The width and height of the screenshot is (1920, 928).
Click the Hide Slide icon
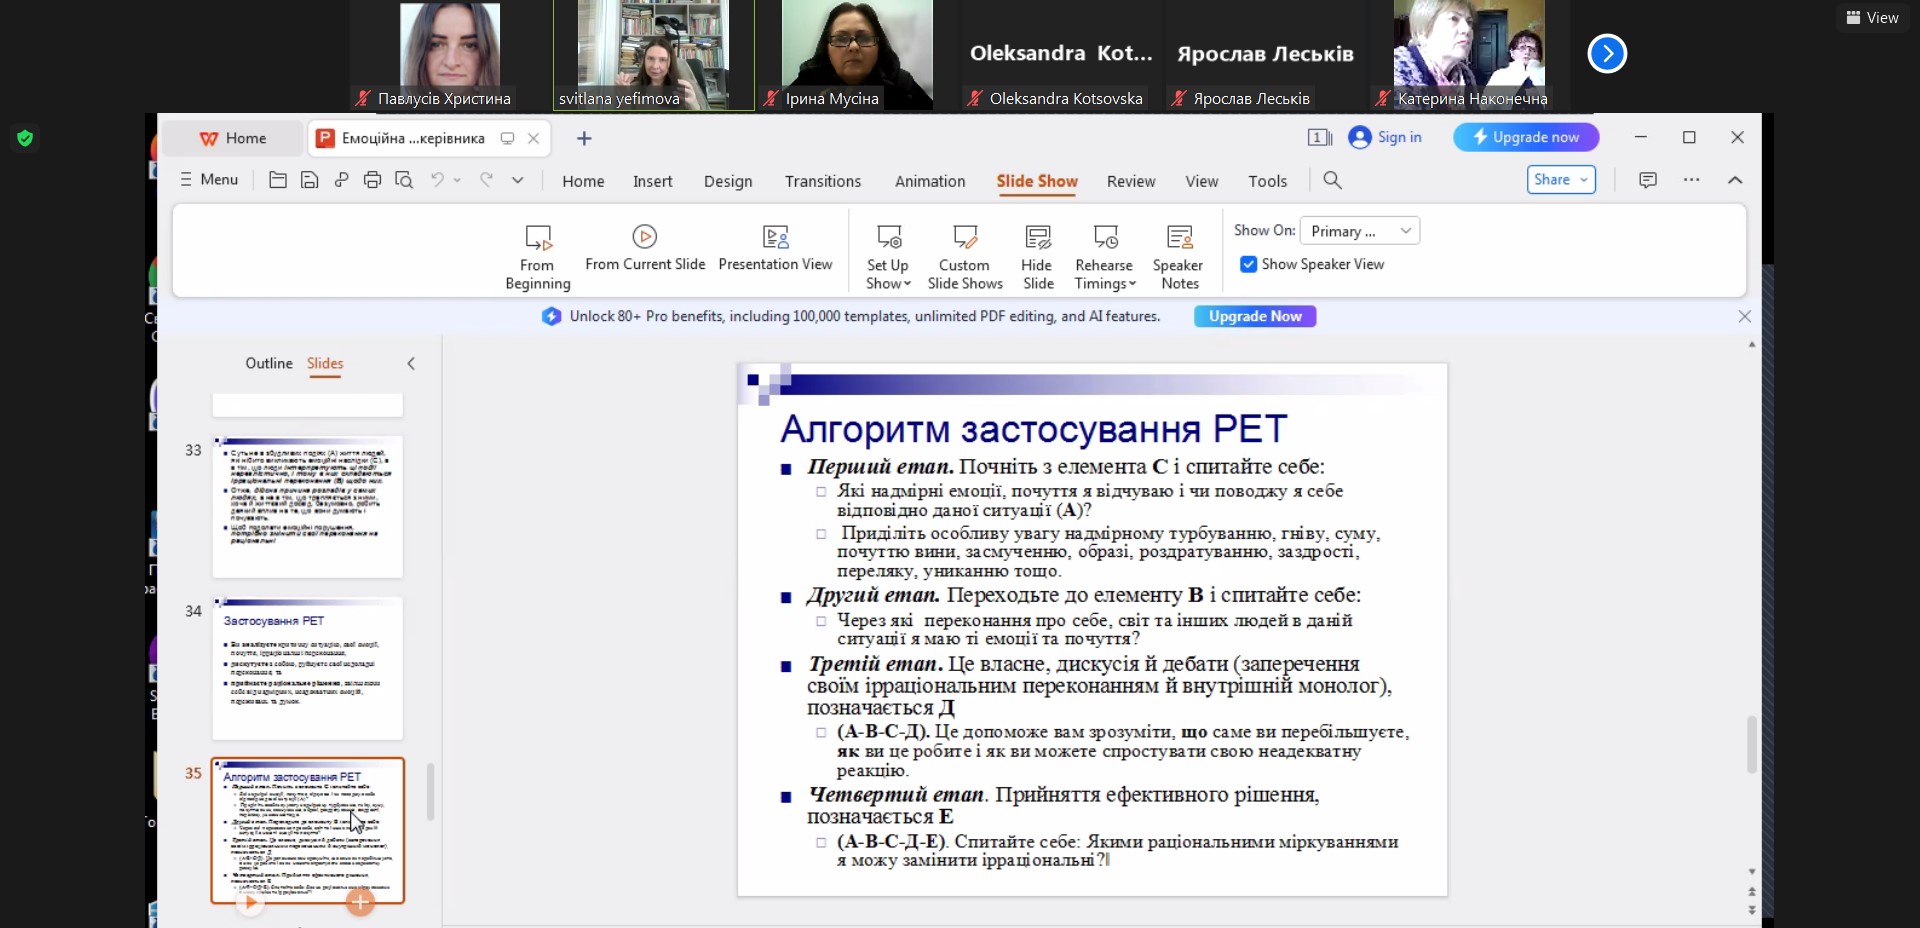pyautogui.click(x=1037, y=238)
